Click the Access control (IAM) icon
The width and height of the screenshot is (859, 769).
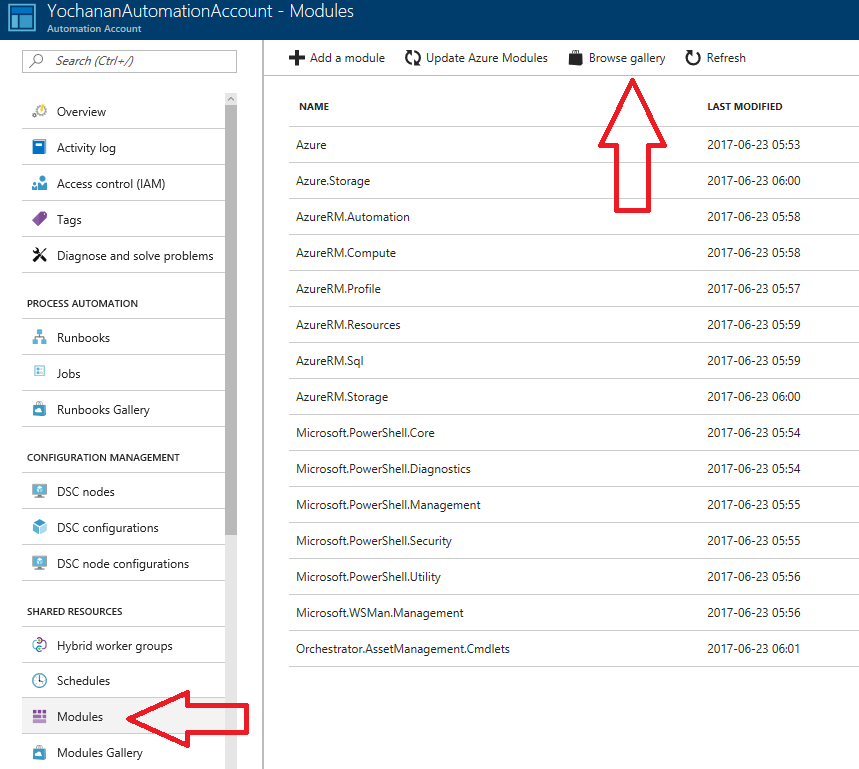(39, 183)
